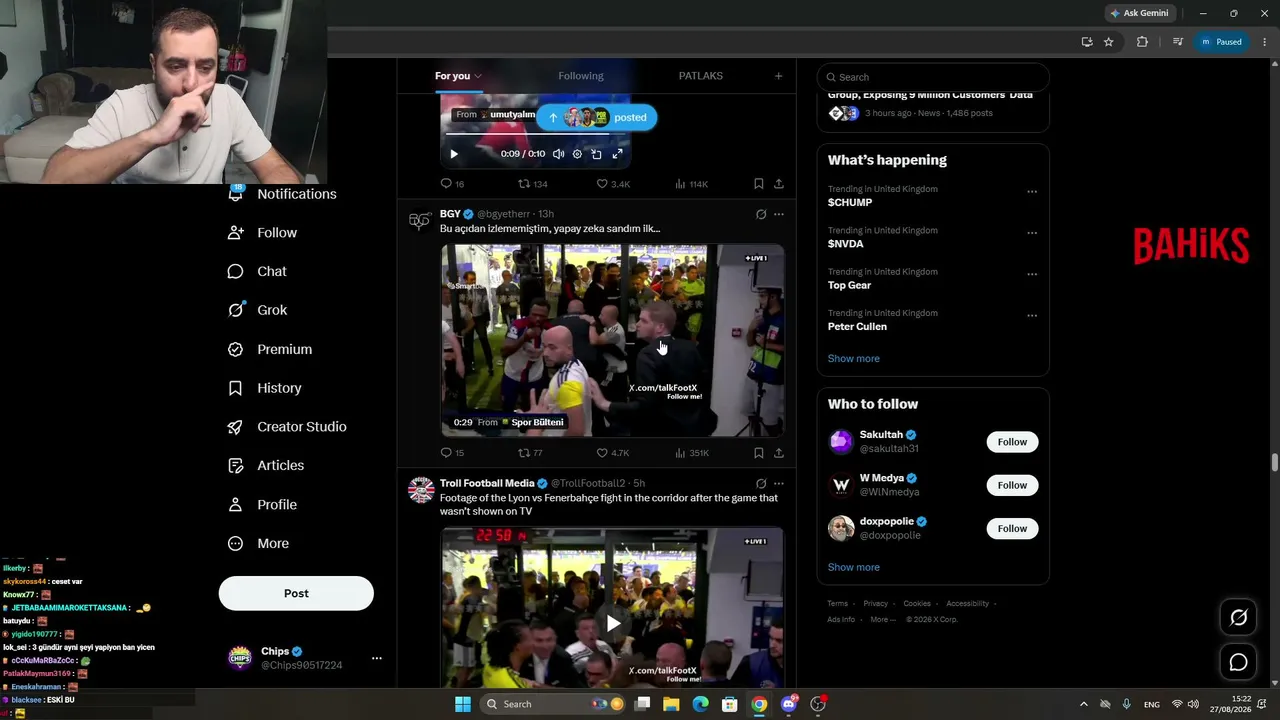
Task: Open the Grok icon in sidebar
Action: 236,310
